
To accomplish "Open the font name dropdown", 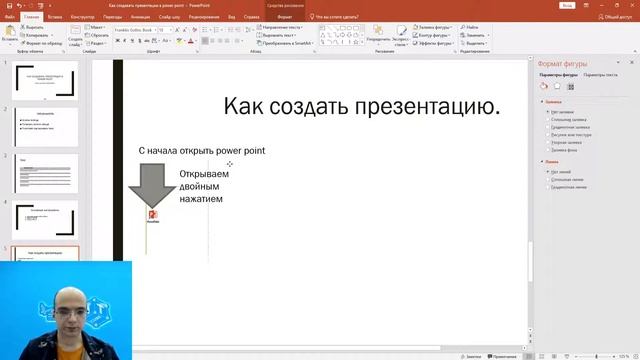I will (x=155, y=30).
